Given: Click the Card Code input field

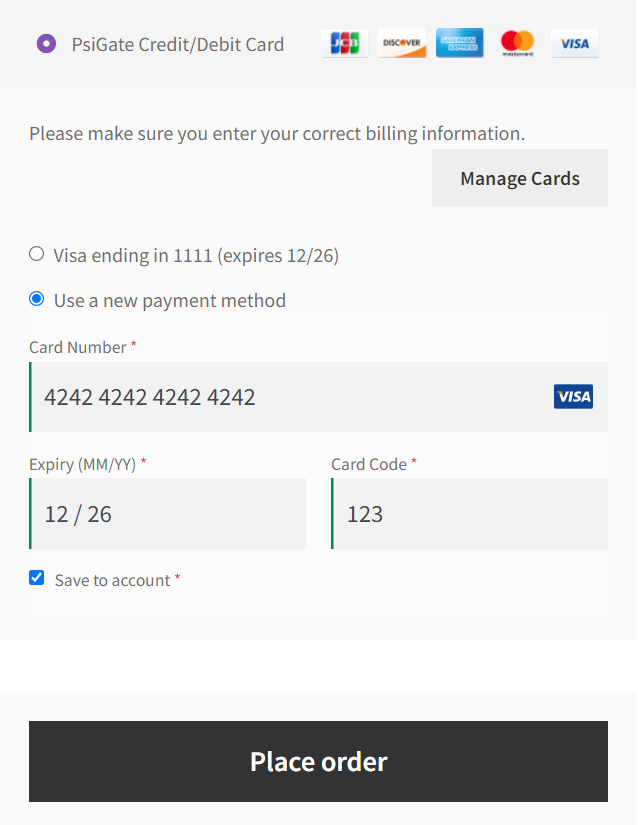Looking at the screenshot, I should 470,513.
